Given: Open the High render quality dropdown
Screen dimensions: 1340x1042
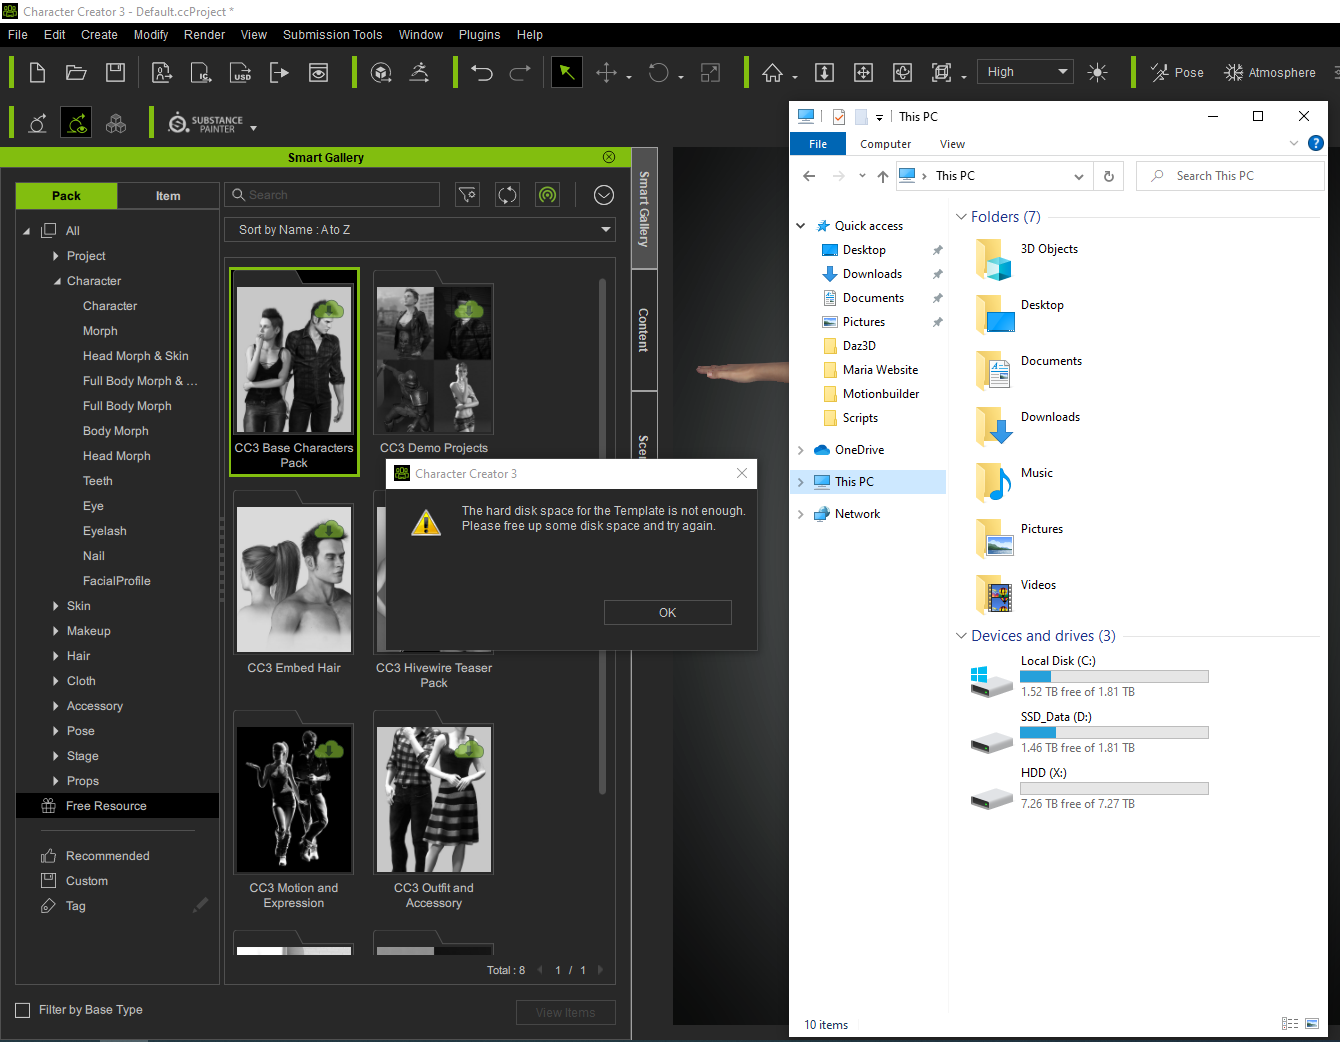Looking at the screenshot, I should click(x=1025, y=72).
